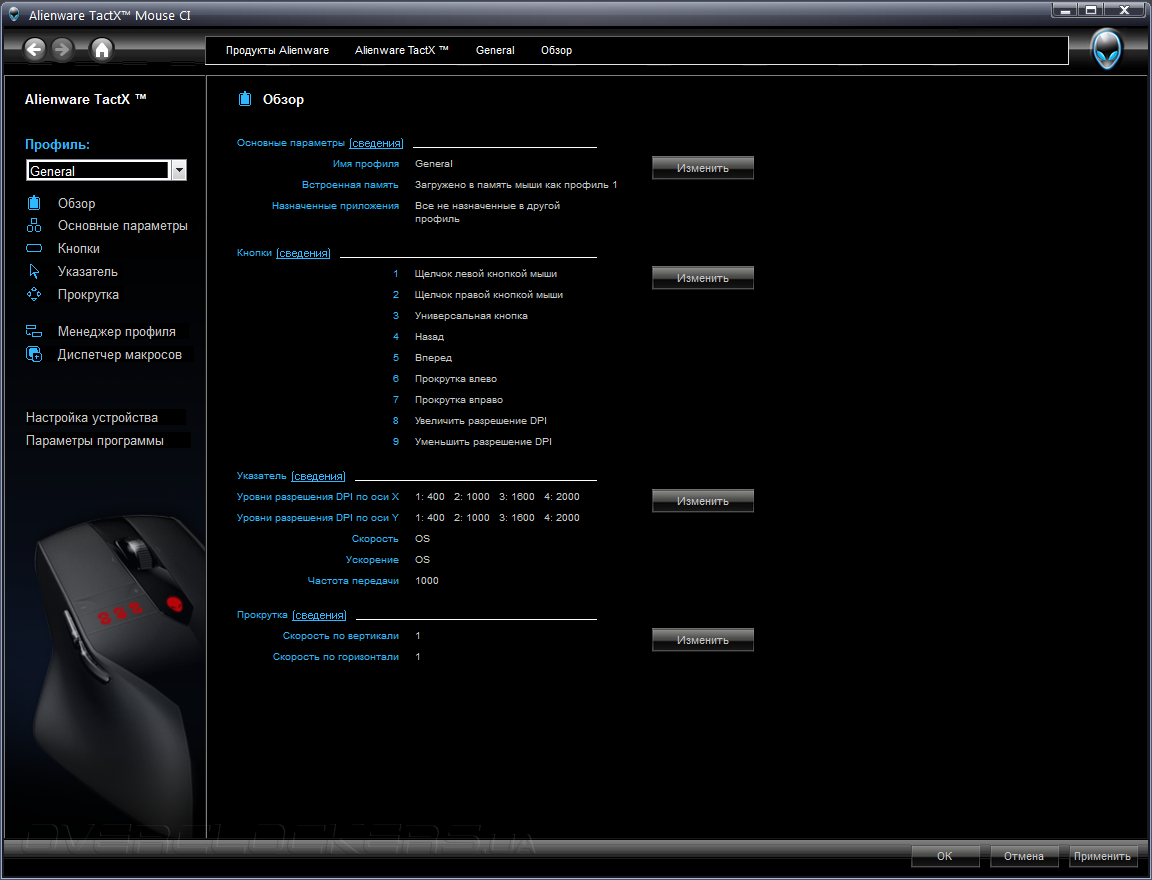Click 'Загружено в память мыши как профиль 1'

coord(516,185)
